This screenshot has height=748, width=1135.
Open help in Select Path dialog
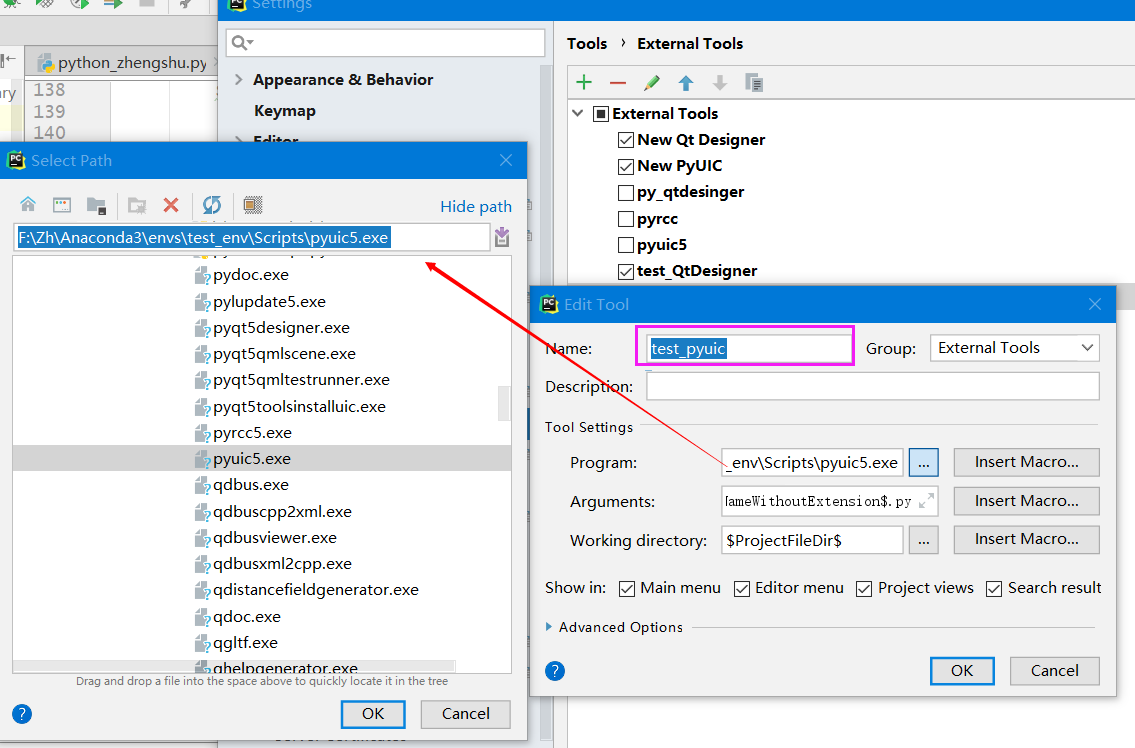(x=22, y=714)
